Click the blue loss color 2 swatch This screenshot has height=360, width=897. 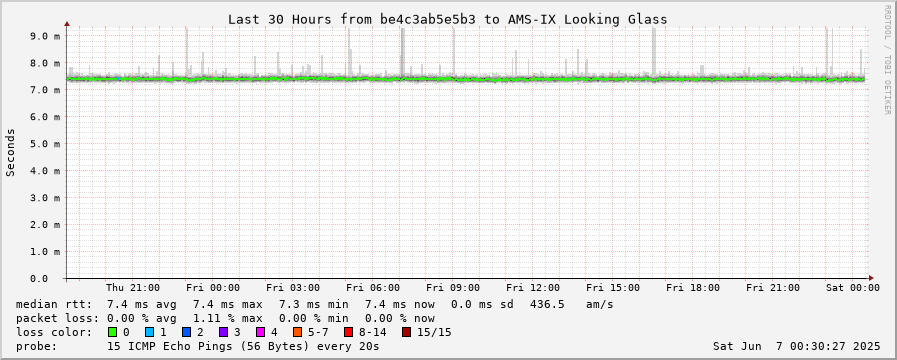(186, 332)
